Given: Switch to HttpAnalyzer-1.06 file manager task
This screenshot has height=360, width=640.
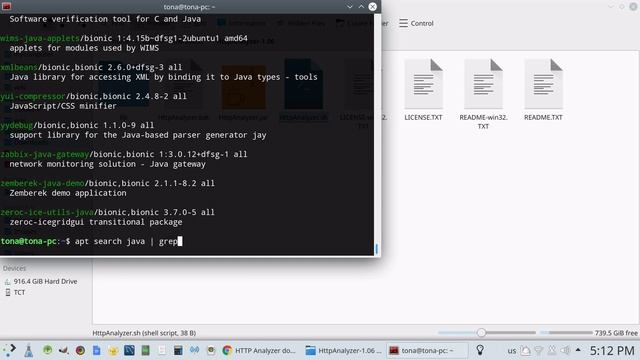Looking at the screenshot, I should (343, 350).
